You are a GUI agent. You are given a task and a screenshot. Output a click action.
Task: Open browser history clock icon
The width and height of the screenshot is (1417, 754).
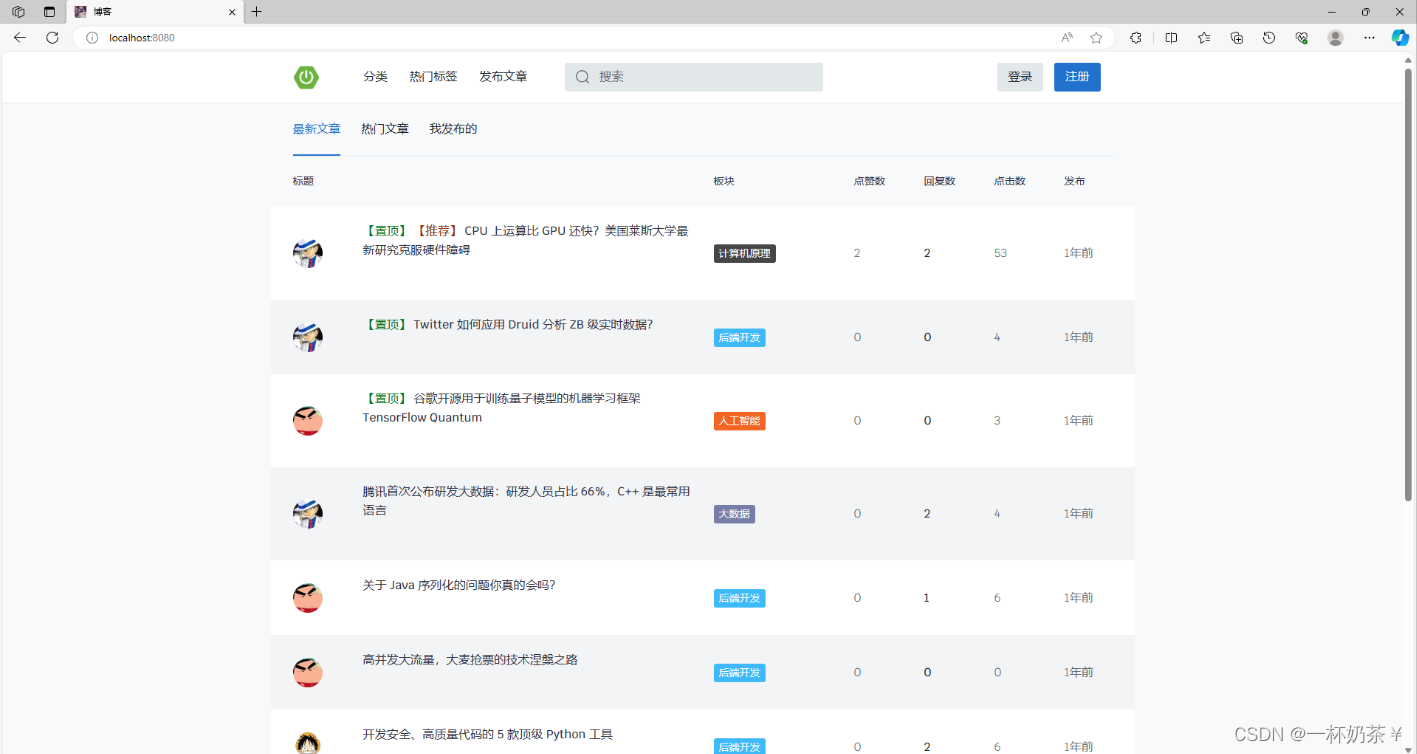coord(1269,37)
